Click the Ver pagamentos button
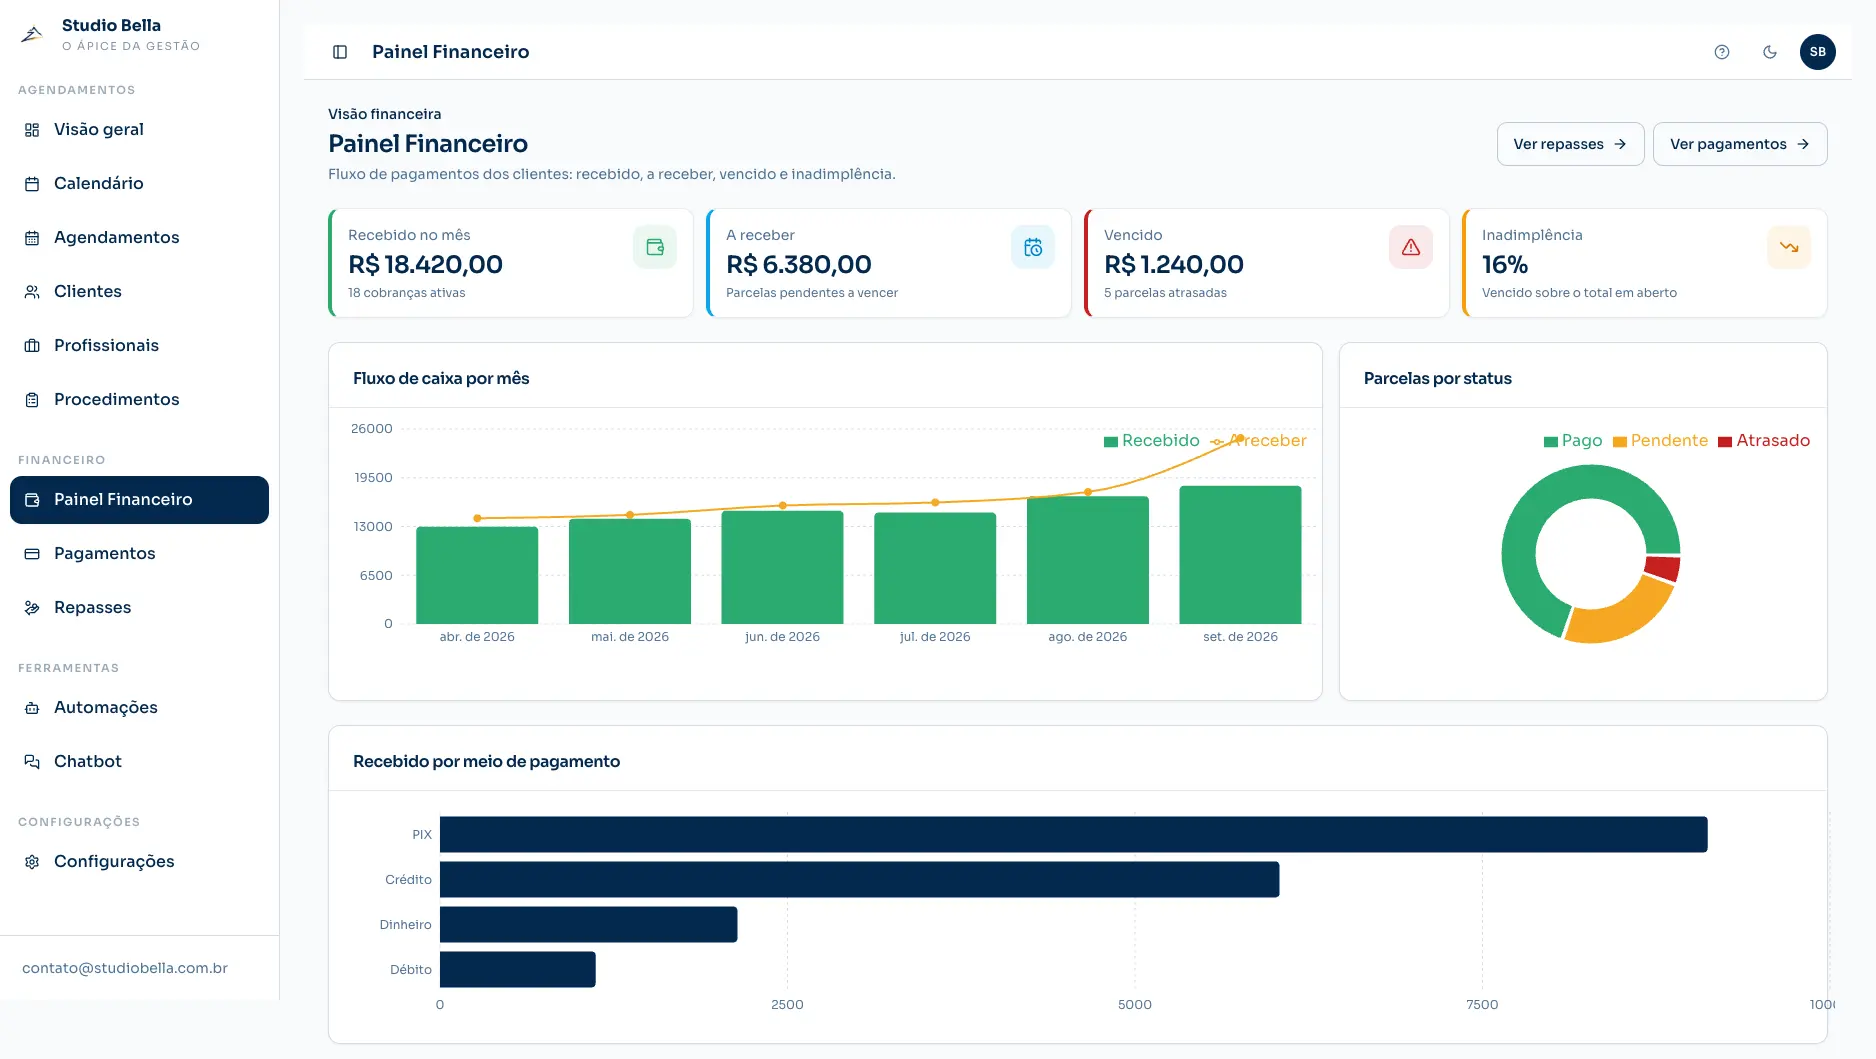The height and width of the screenshot is (1059, 1876). pyautogui.click(x=1740, y=144)
